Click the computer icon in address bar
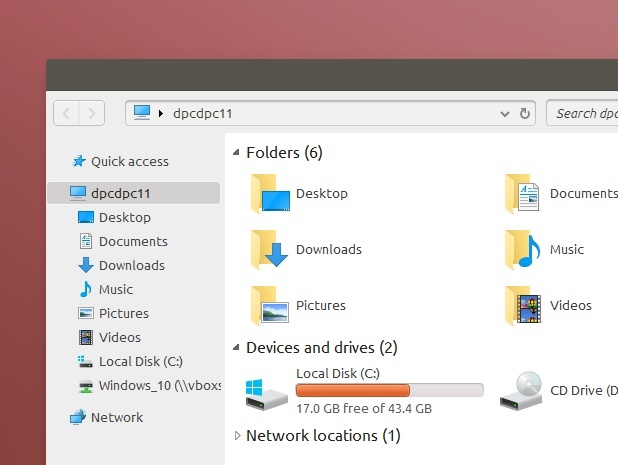 coord(142,113)
